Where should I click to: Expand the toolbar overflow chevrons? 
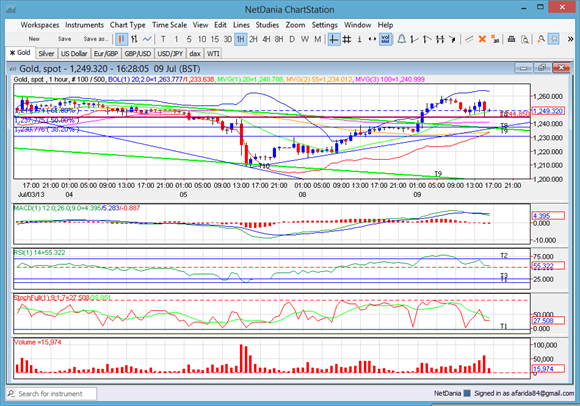pos(570,39)
